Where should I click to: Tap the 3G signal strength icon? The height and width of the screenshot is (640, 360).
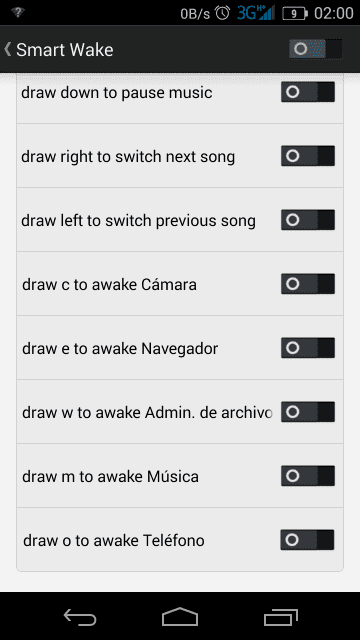pyautogui.click(x=256, y=13)
